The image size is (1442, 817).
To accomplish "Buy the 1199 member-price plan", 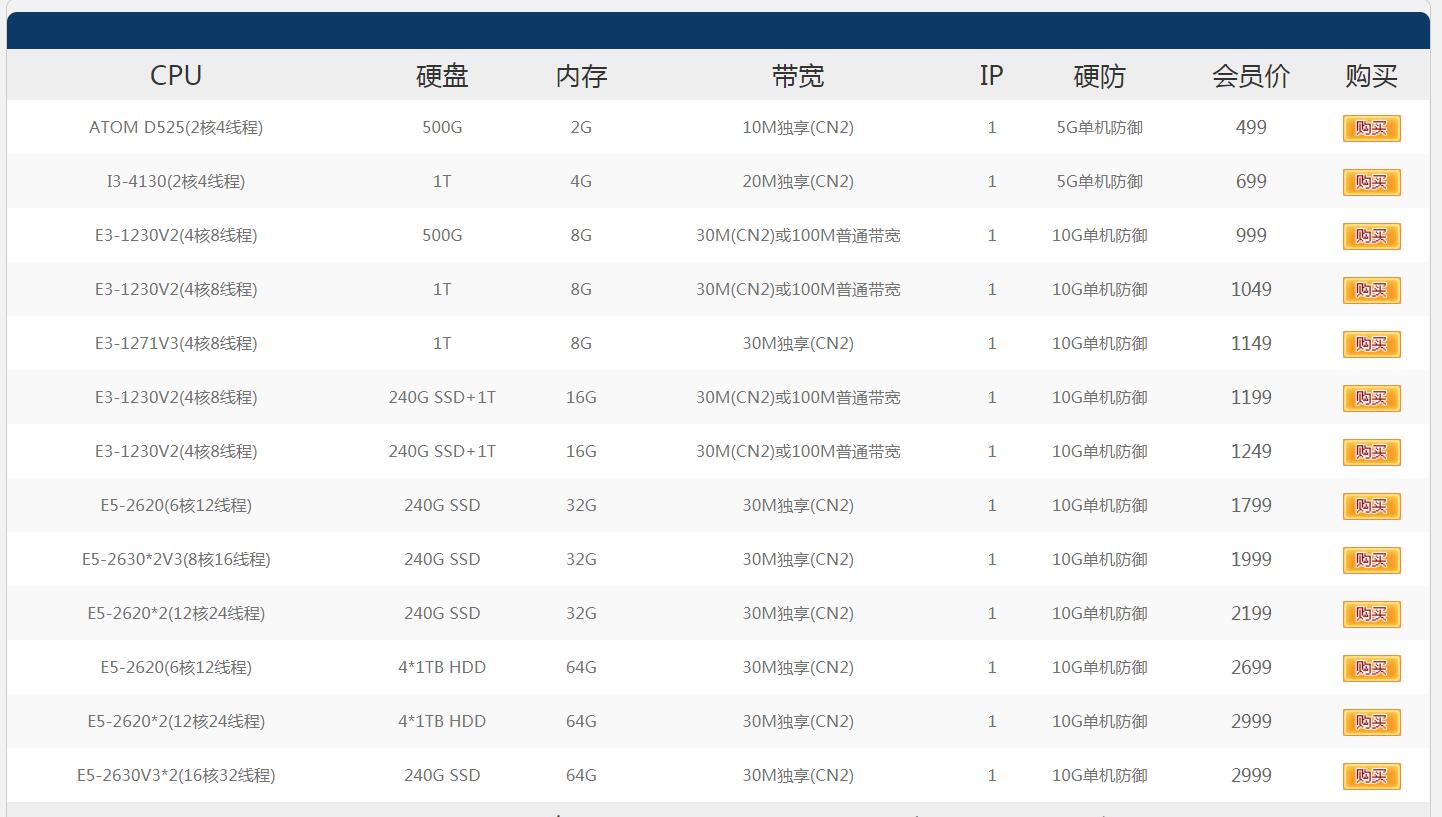I will pos(1371,398).
